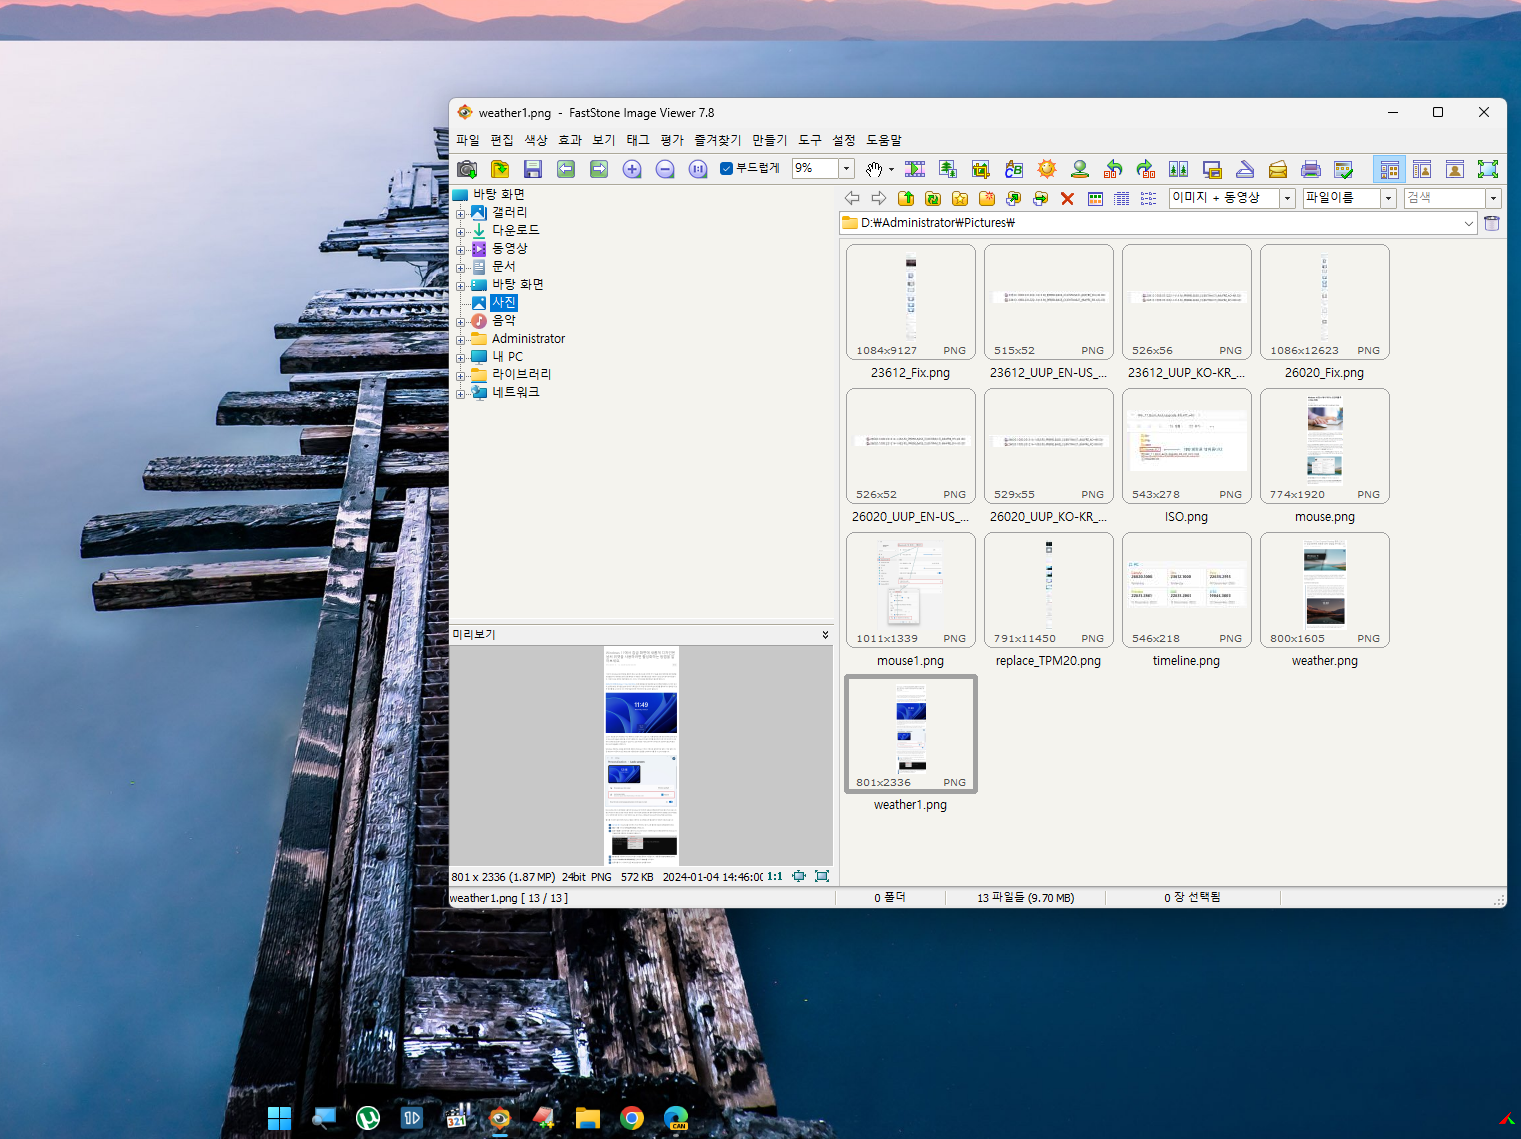
Task: Expand the 내 PC tree node
Action: [x=460, y=357]
